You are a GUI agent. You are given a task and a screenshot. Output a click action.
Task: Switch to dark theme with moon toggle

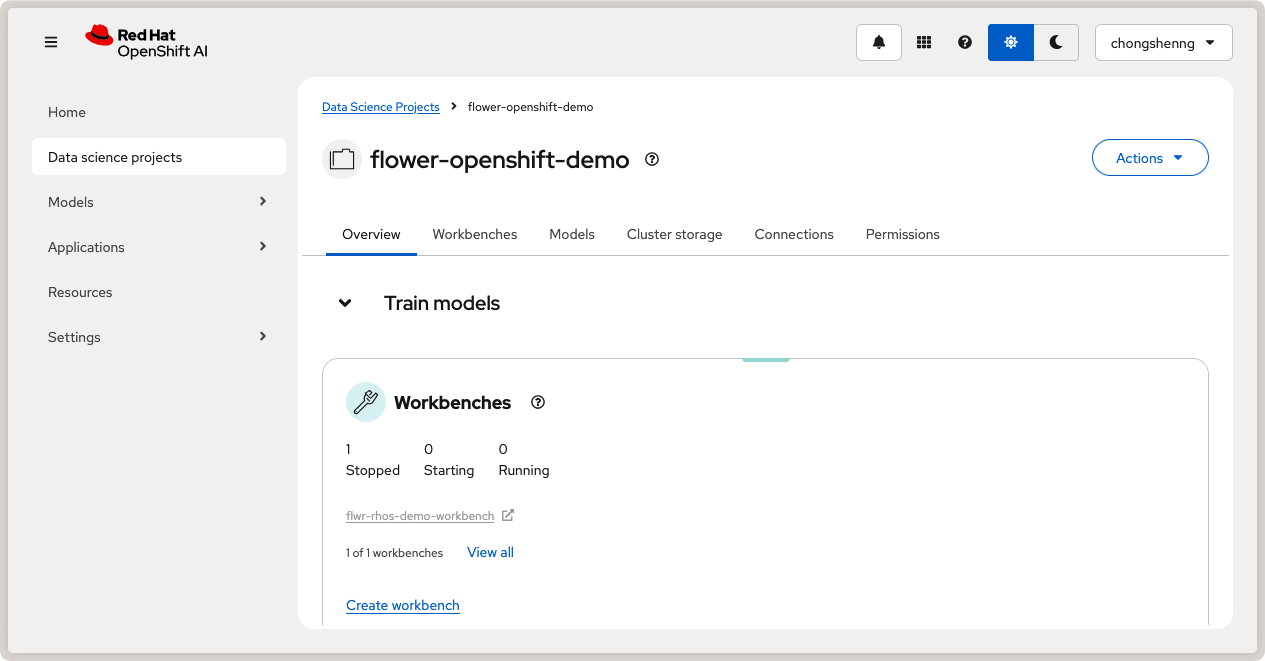pos(1056,43)
